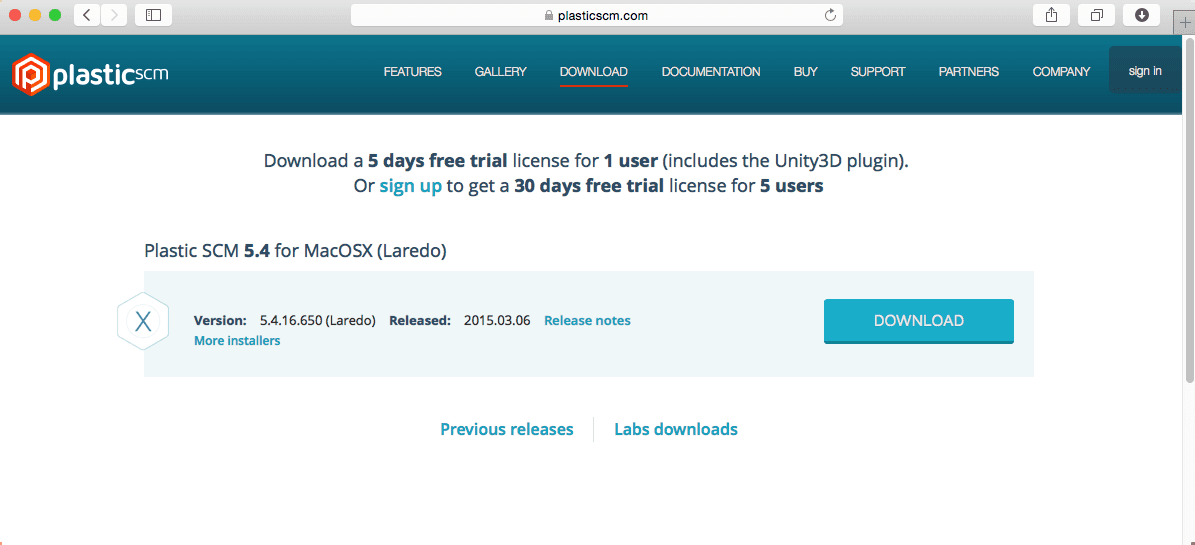Viewport: 1195px width, 545px height.
Task: Toggle the Safari sidebar button
Action: [x=153, y=14]
